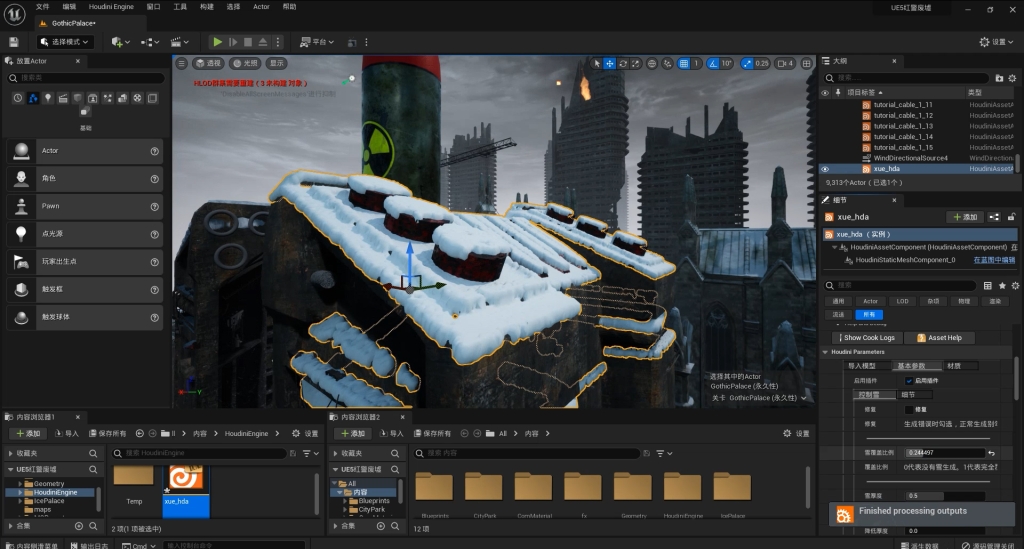Open the viewport hamburger options menu
The image size is (1024, 549).
[x=182, y=63]
